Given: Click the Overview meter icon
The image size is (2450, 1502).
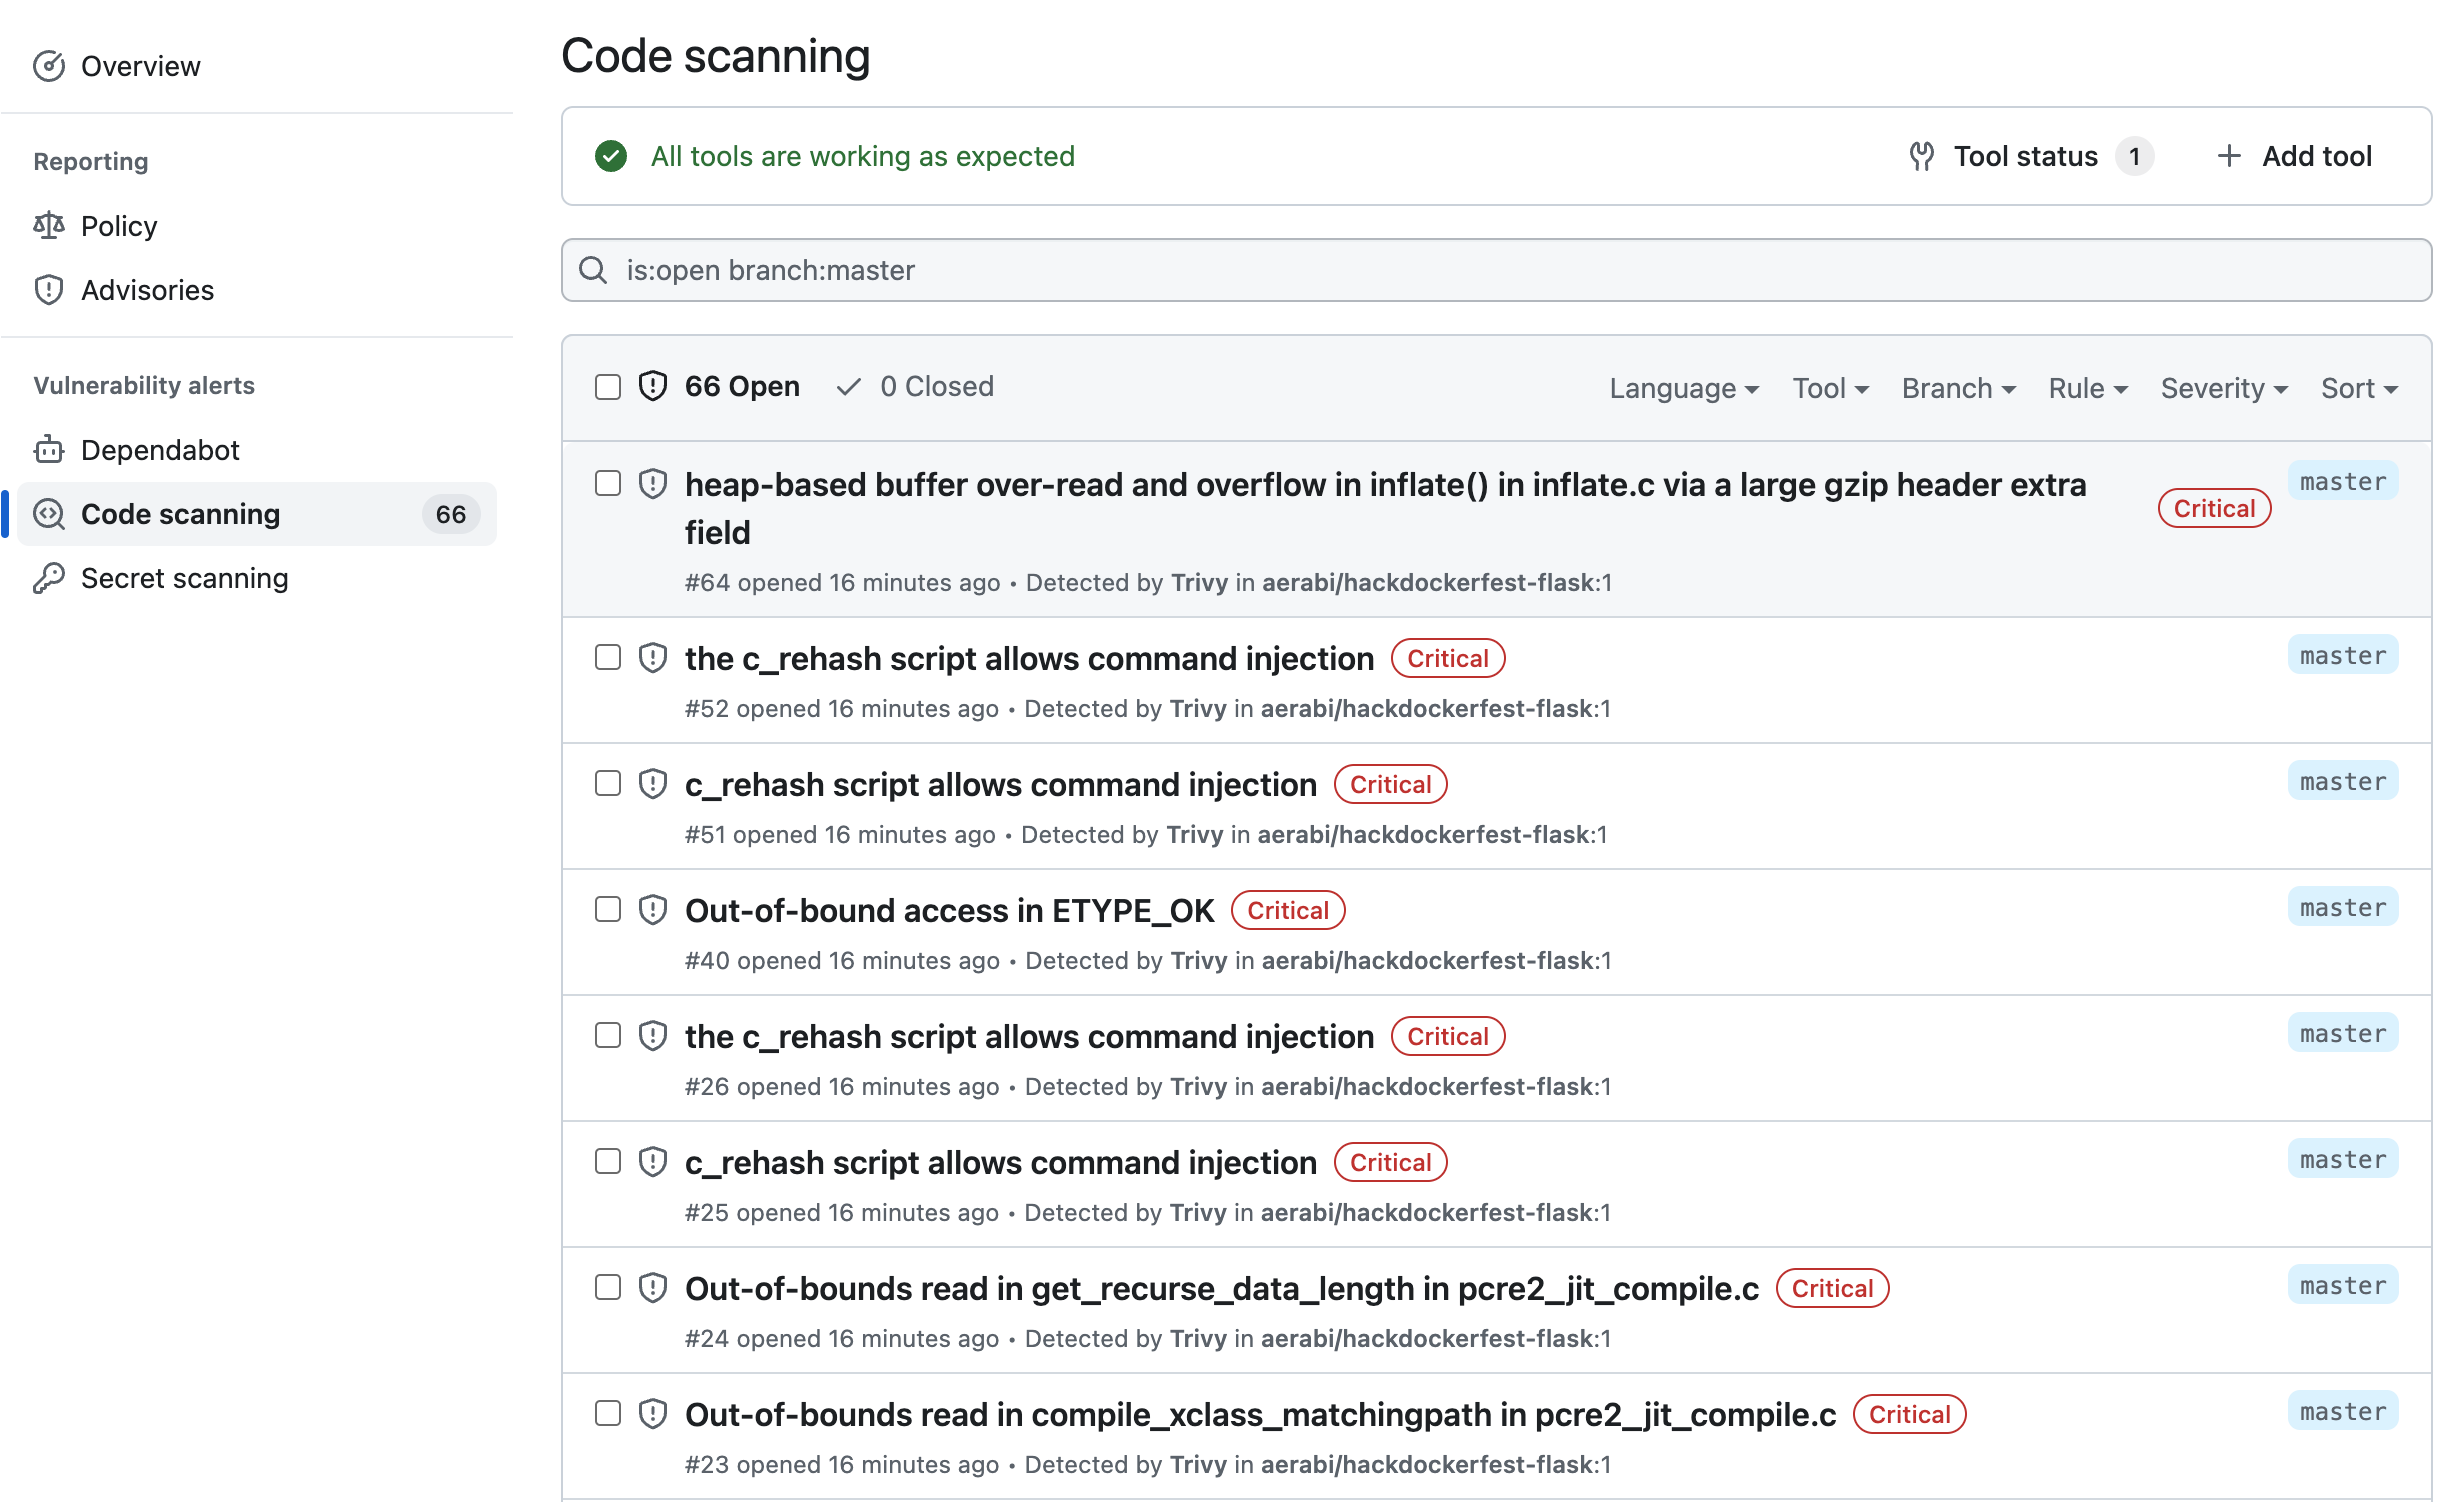Looking at the screenshot, I should (x=49, y=66).
